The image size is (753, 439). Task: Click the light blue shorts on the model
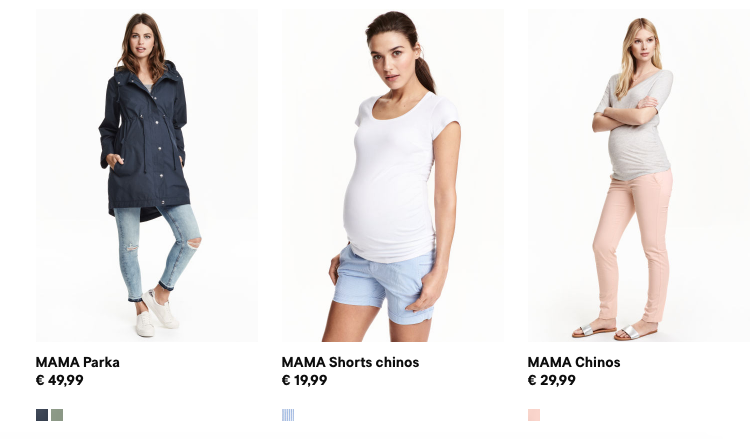click(384, 283)
